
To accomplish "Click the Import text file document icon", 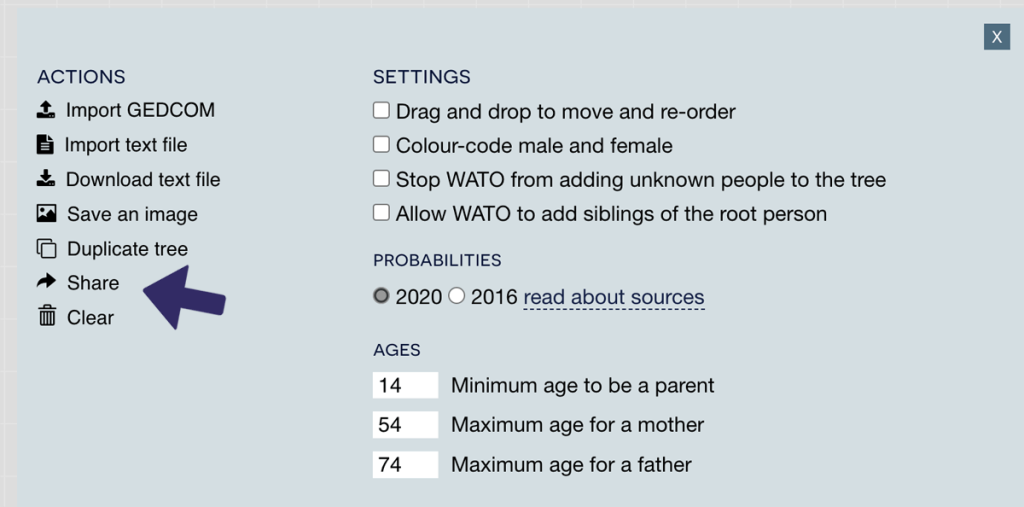I will [x=45, y=145].
